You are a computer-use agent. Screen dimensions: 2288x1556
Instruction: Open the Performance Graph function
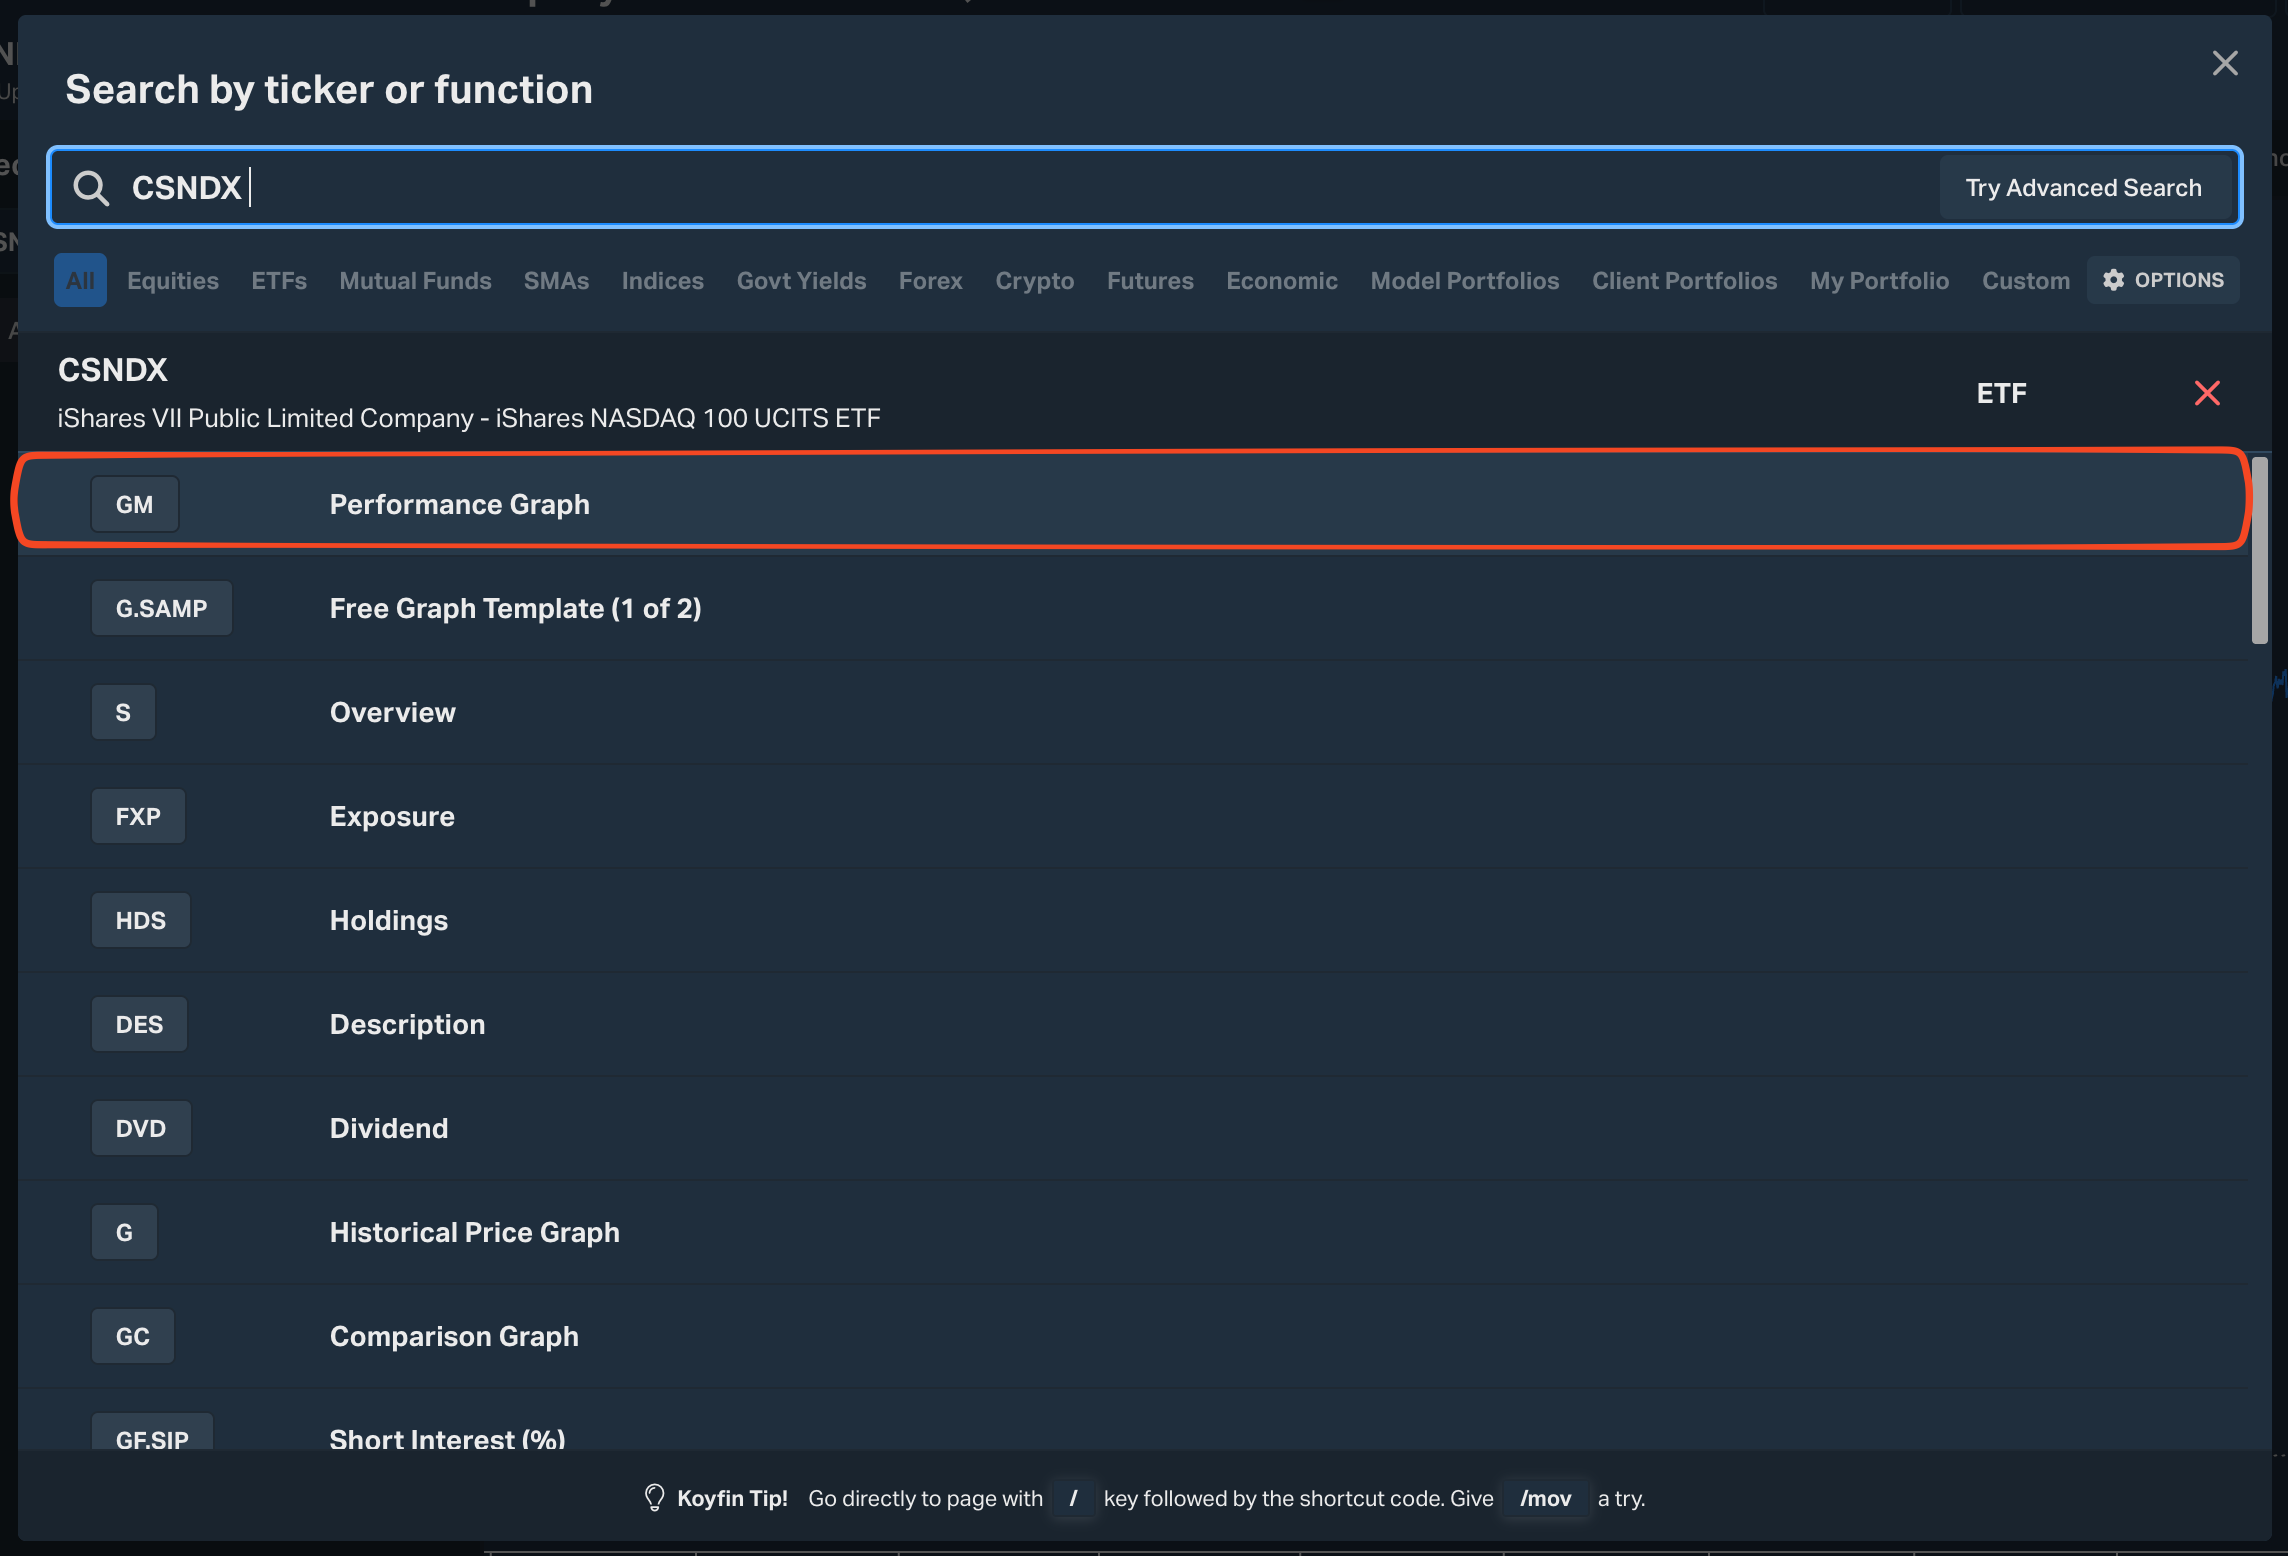(x=460, y=504)
